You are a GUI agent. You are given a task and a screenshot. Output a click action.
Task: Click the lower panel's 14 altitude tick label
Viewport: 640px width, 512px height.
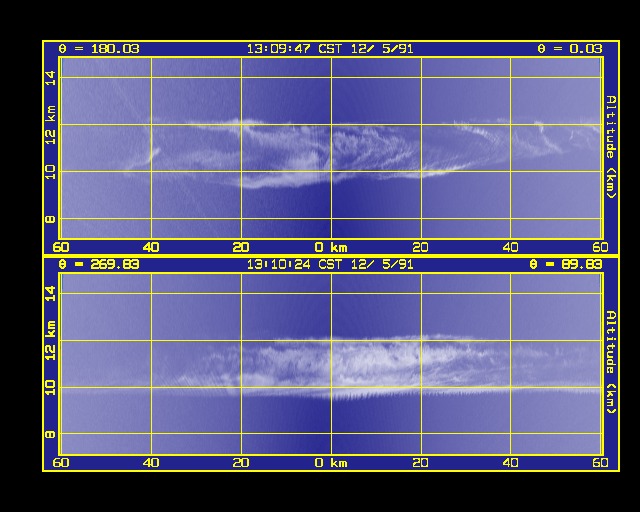tap(50, 294)
